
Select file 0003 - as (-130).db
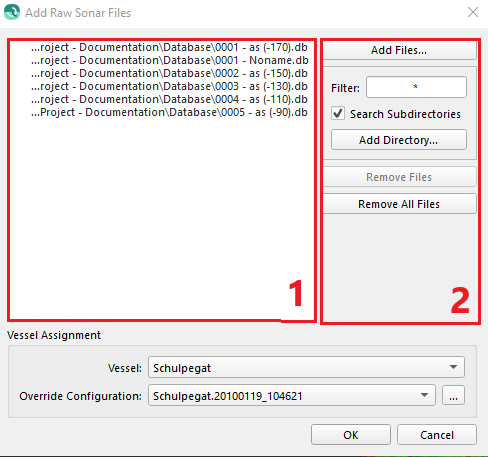click(x=169, y=86)
